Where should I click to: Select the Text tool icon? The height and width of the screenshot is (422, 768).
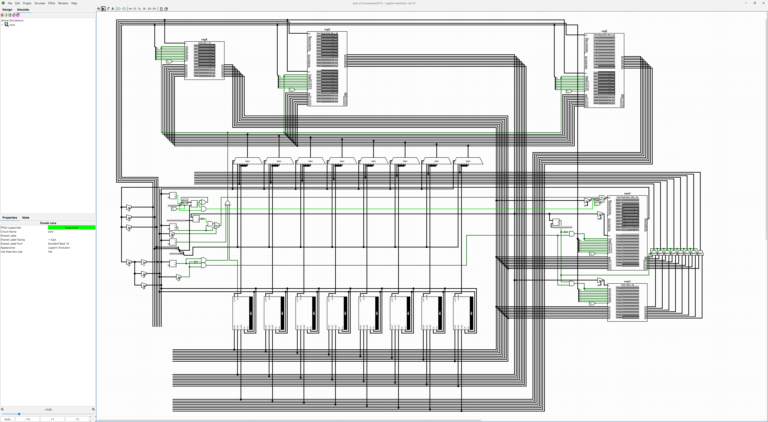113,8
